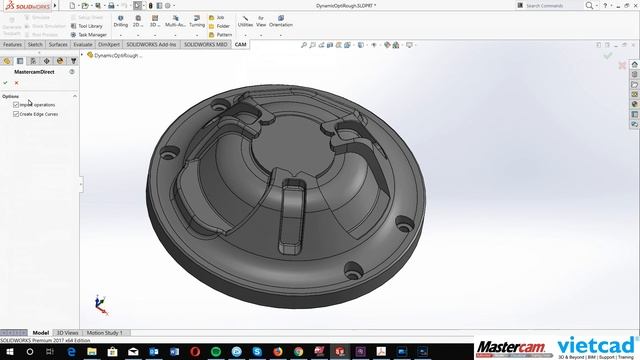The width and height of the screenshot is (640, 360).
Task: Expand the Multi-Axis dropdown arrow
Action: coord(176,35)
